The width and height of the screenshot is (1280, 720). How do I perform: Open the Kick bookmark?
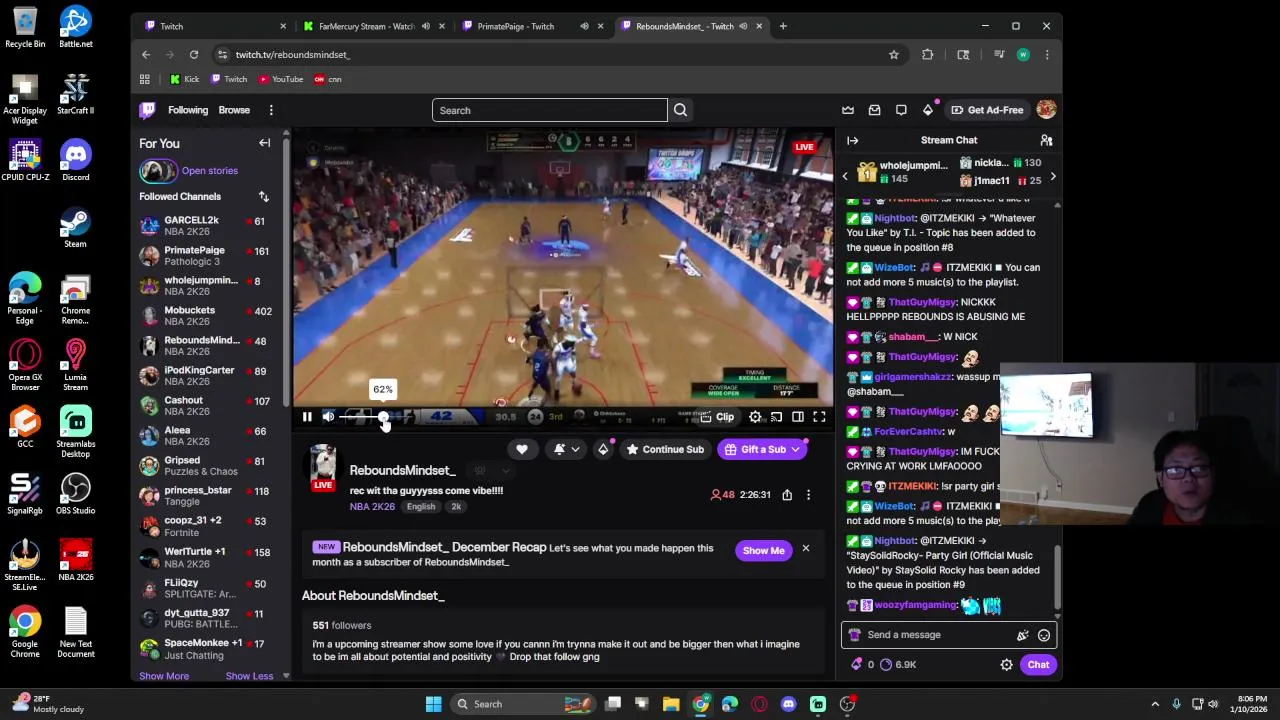184,79
